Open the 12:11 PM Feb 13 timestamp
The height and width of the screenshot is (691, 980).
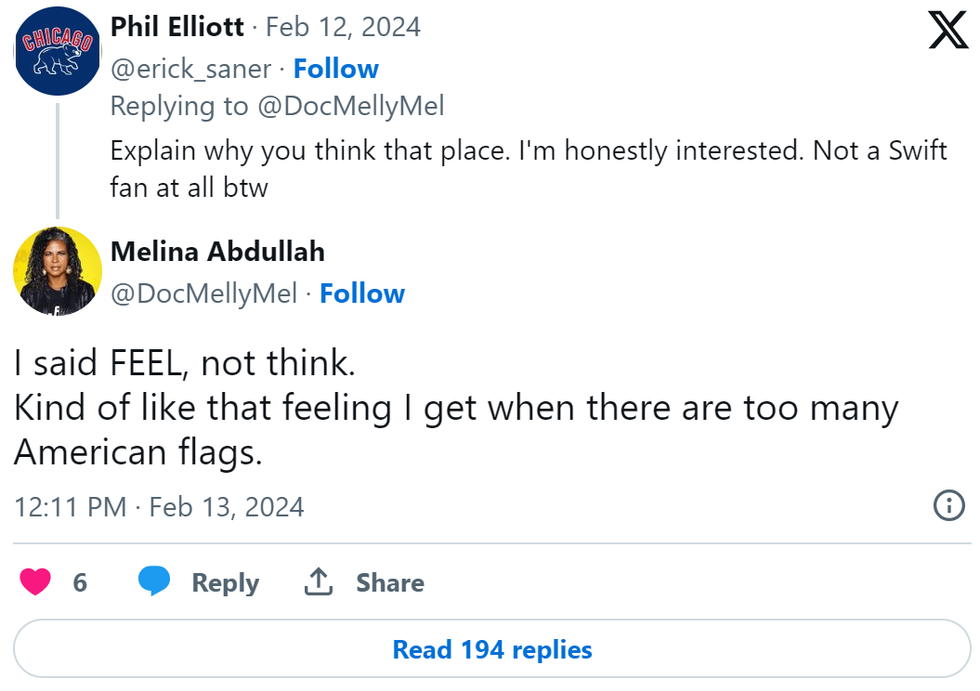(159, 507)
